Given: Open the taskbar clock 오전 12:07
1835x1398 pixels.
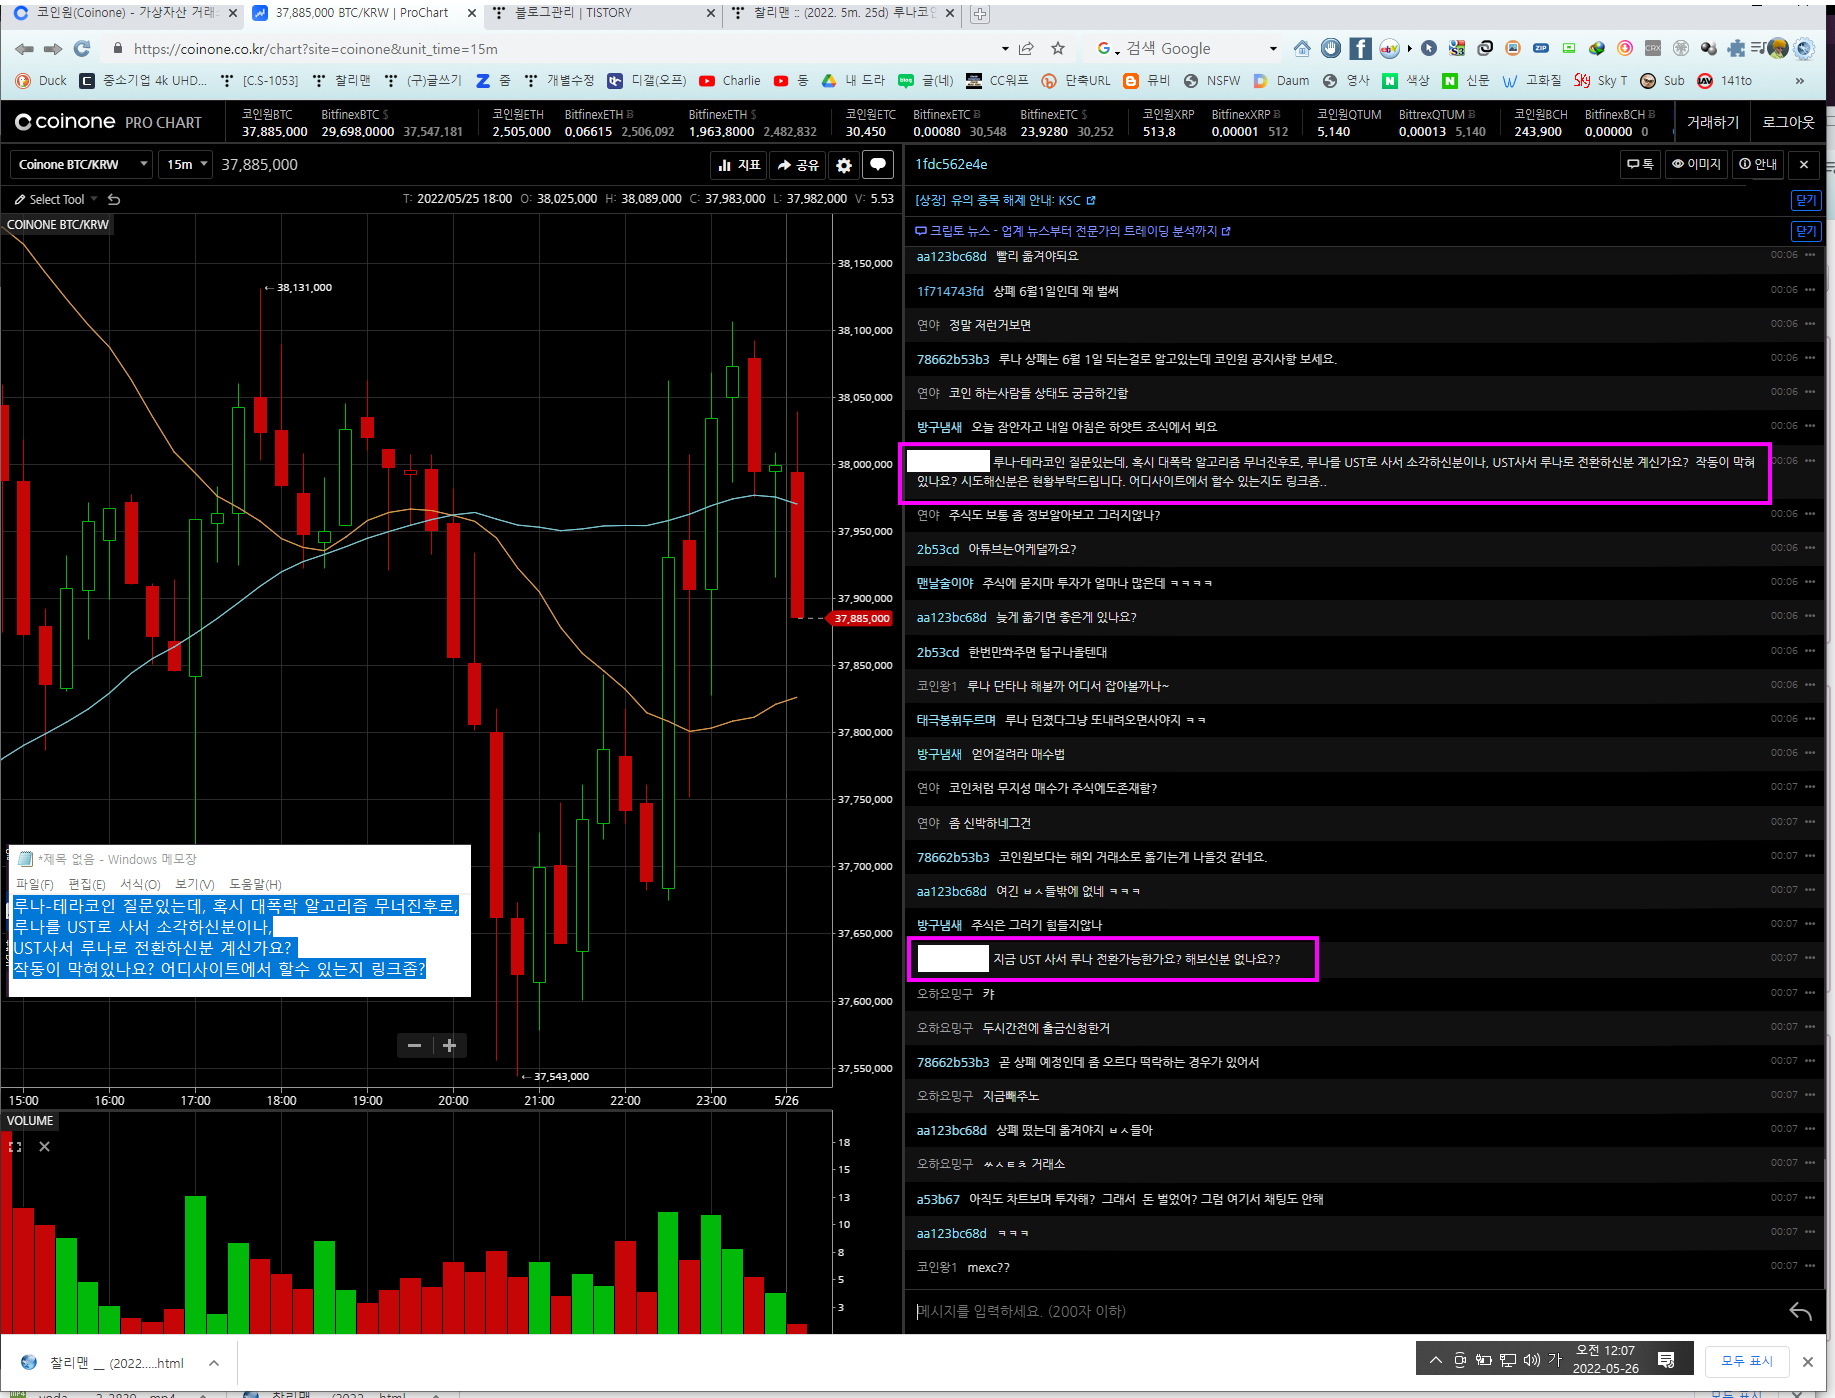Looking at the screenshot, I should (x=1605, y=1359).
